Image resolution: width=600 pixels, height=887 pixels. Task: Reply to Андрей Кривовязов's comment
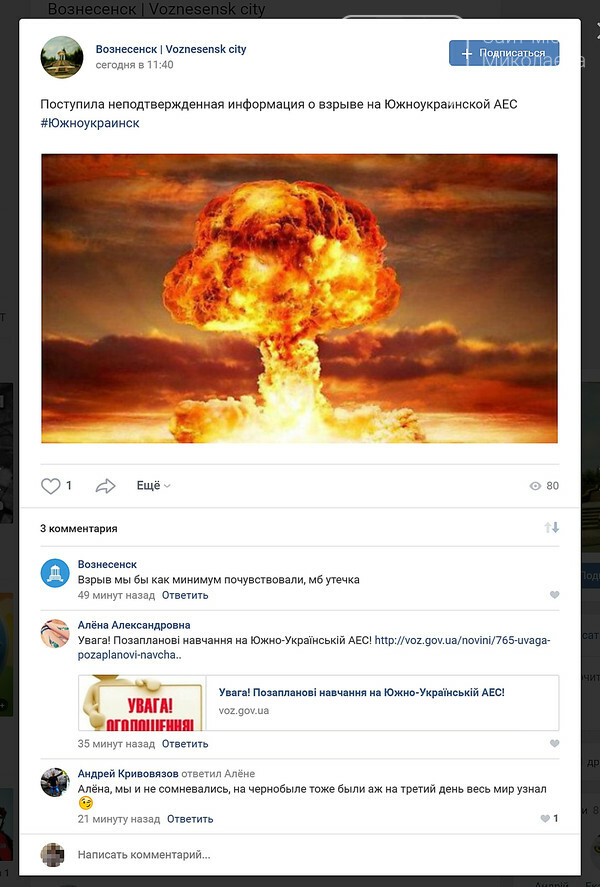point(190,819)
